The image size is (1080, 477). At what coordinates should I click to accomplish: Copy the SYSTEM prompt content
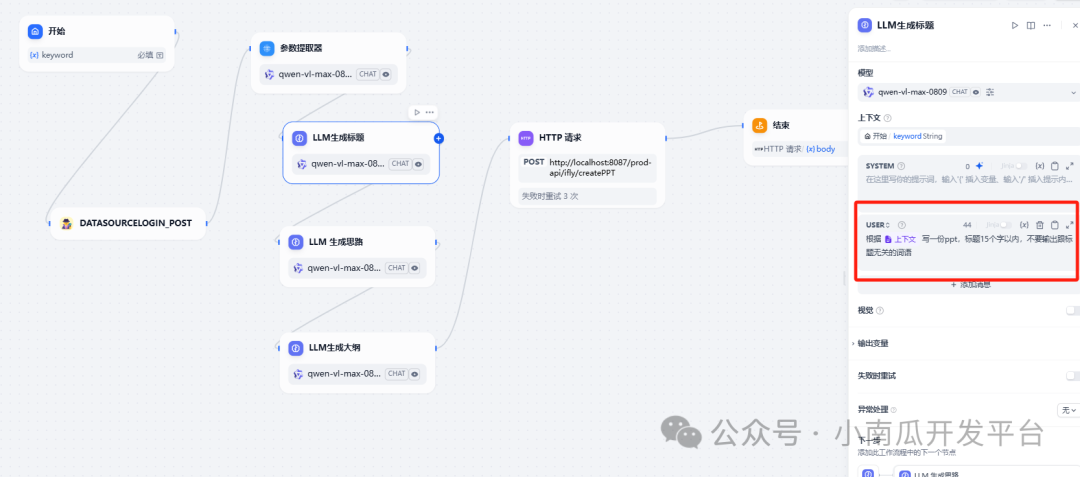[1055, 166]
